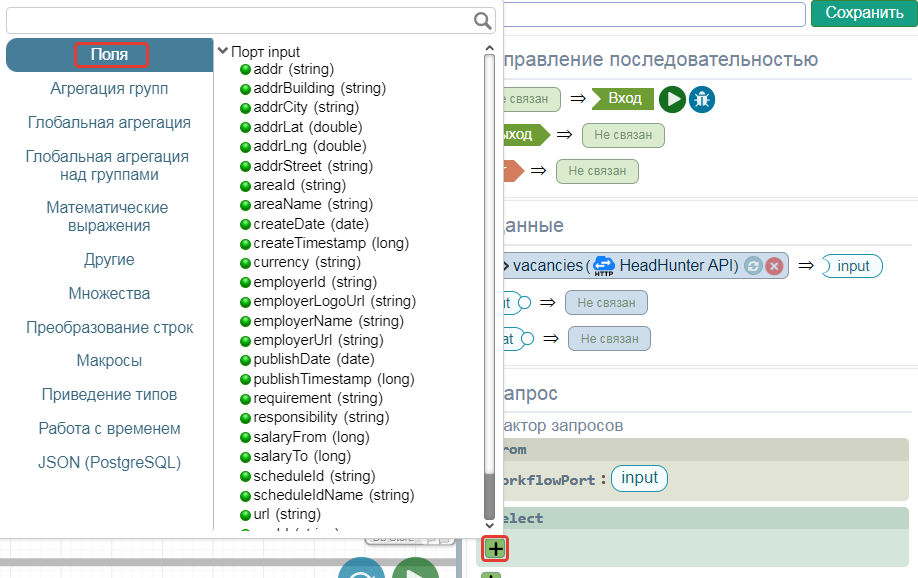Click the Вход sequence port label

(624, 99)
